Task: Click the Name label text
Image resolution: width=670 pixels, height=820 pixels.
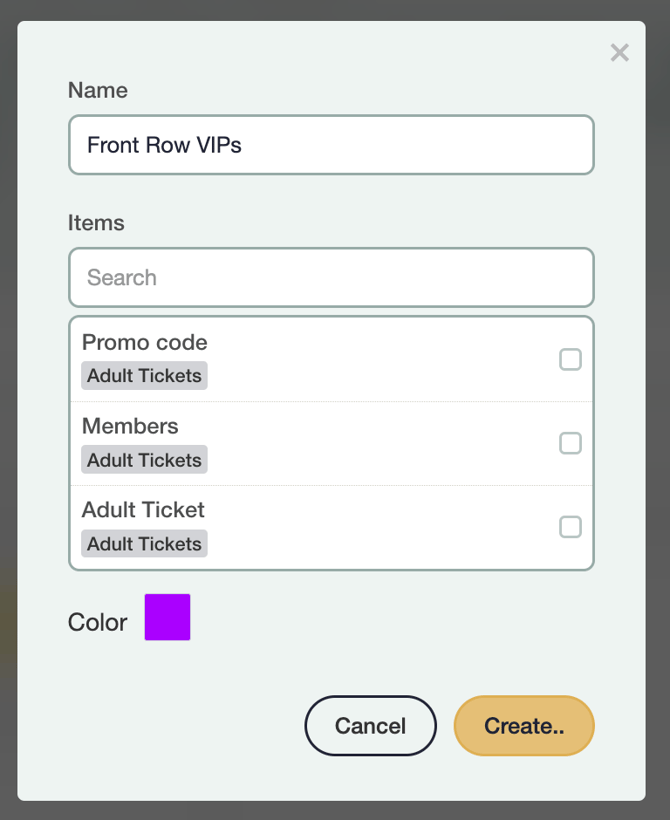Action: pos(98,90)
